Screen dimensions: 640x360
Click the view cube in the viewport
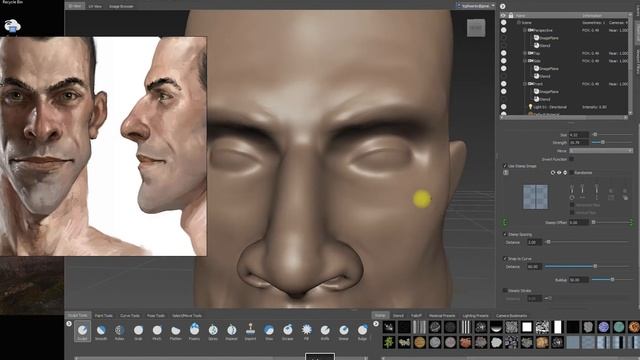coord(476,28)
